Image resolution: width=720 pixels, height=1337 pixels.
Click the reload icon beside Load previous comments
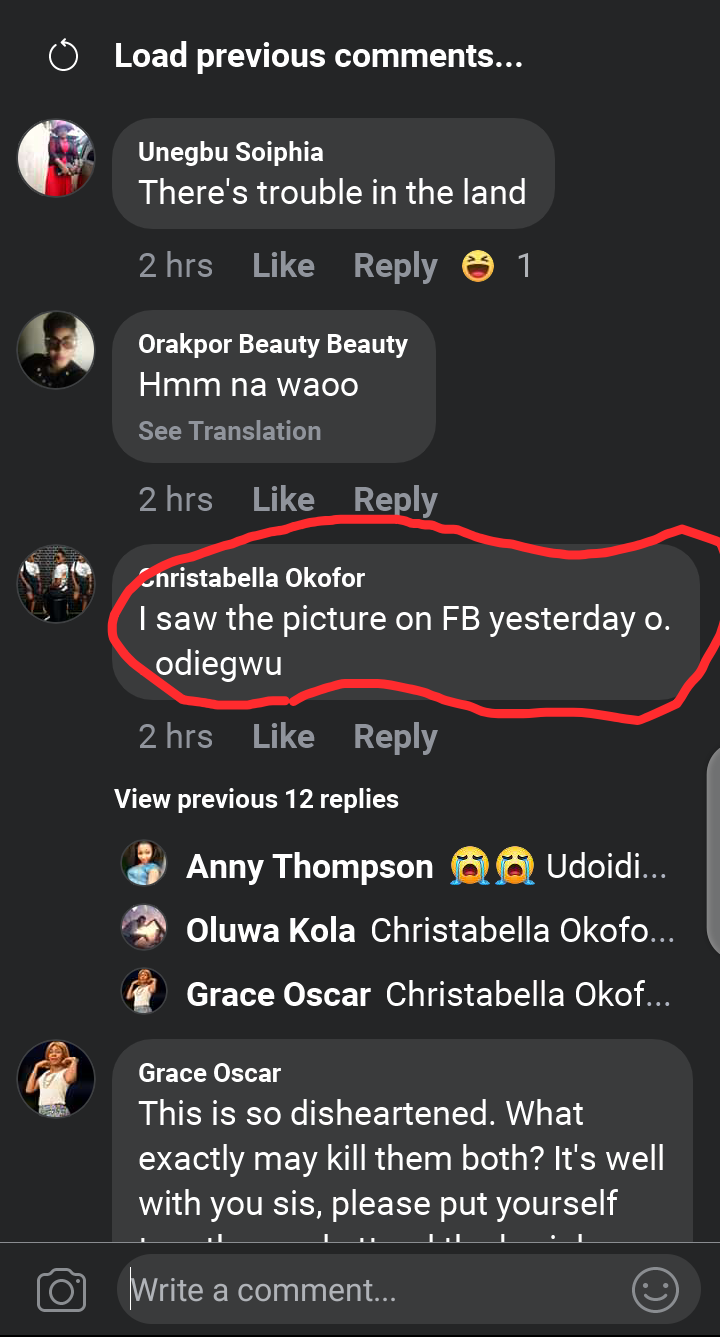coord(63,57)
